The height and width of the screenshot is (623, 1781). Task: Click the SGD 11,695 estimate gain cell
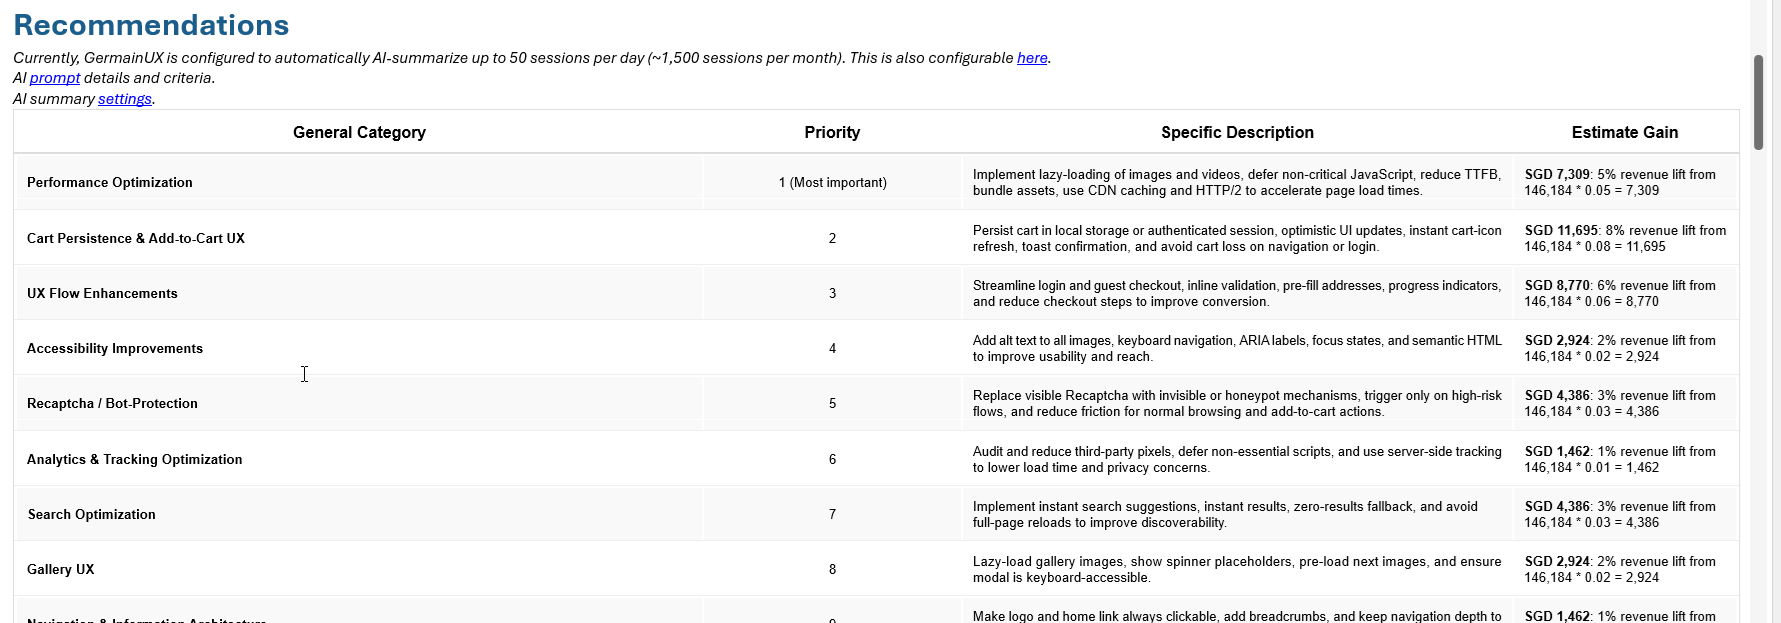tap(1624, 238)
